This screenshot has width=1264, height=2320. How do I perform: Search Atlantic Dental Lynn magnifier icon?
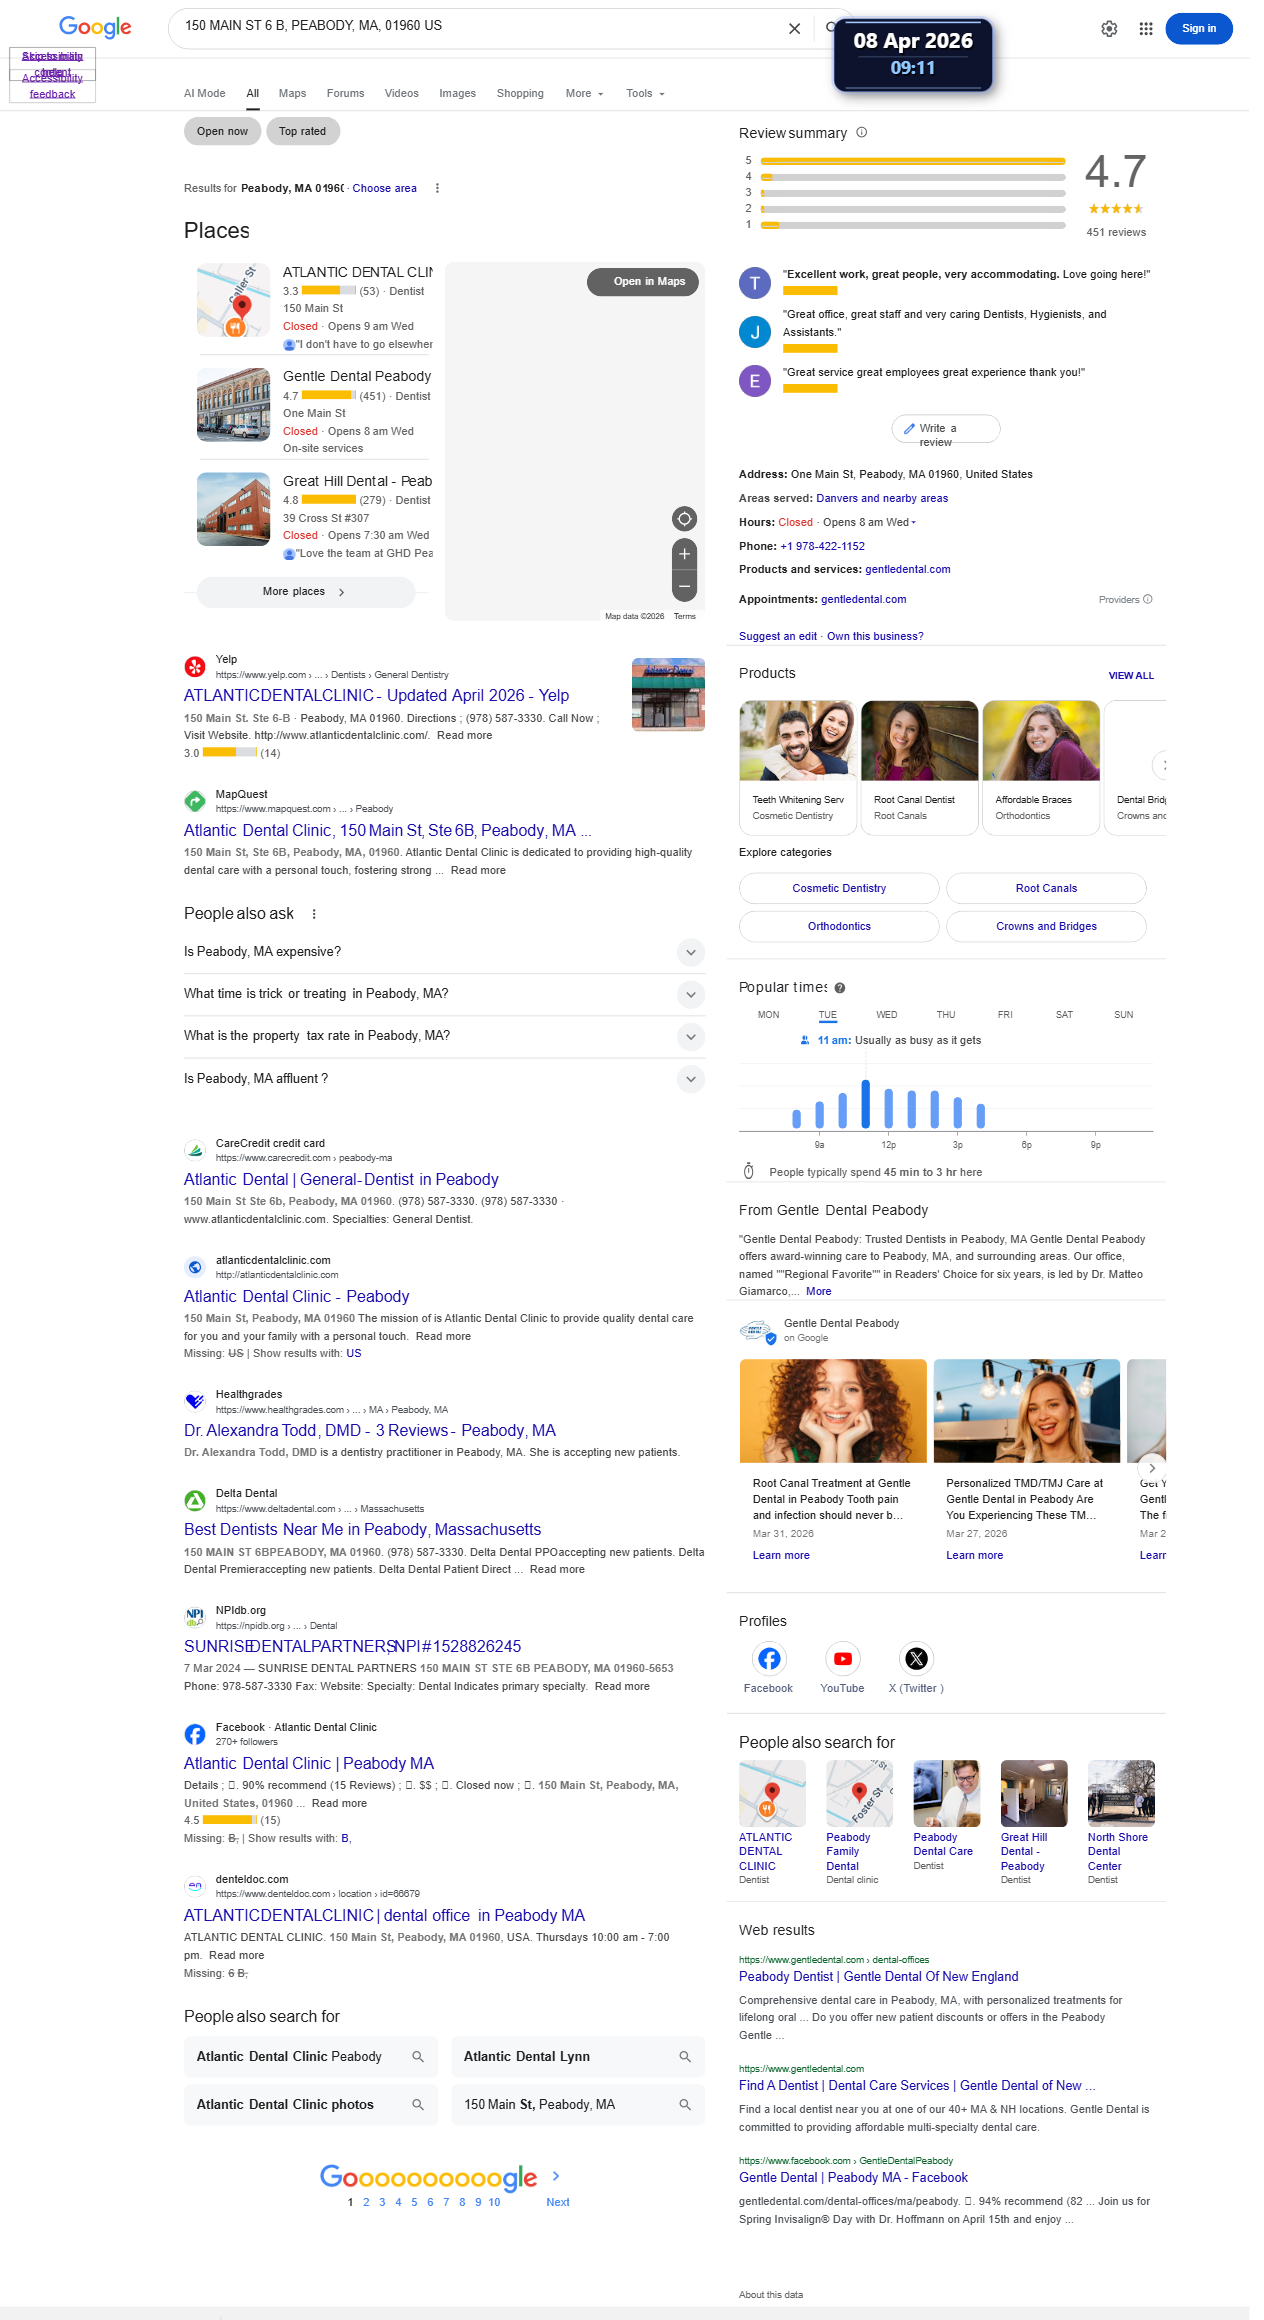click(x=685, y=2057)
